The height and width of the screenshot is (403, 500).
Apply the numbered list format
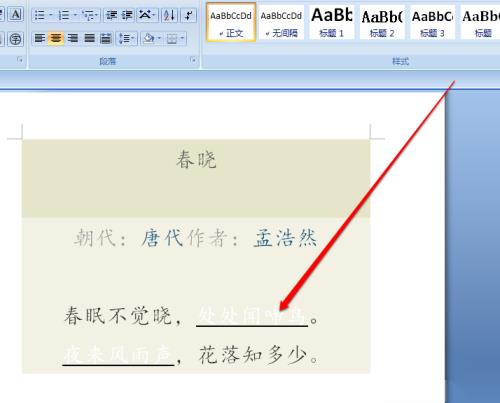click(x=64, y=15)
